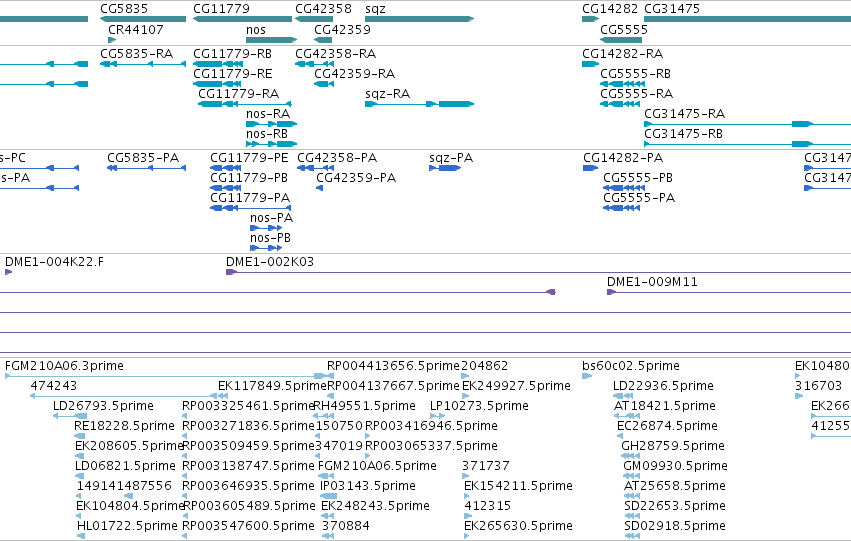Click the sqz gene feature bar
This screenshot has width=851, height=541.
pyautogui.click(x=420, y=19)
